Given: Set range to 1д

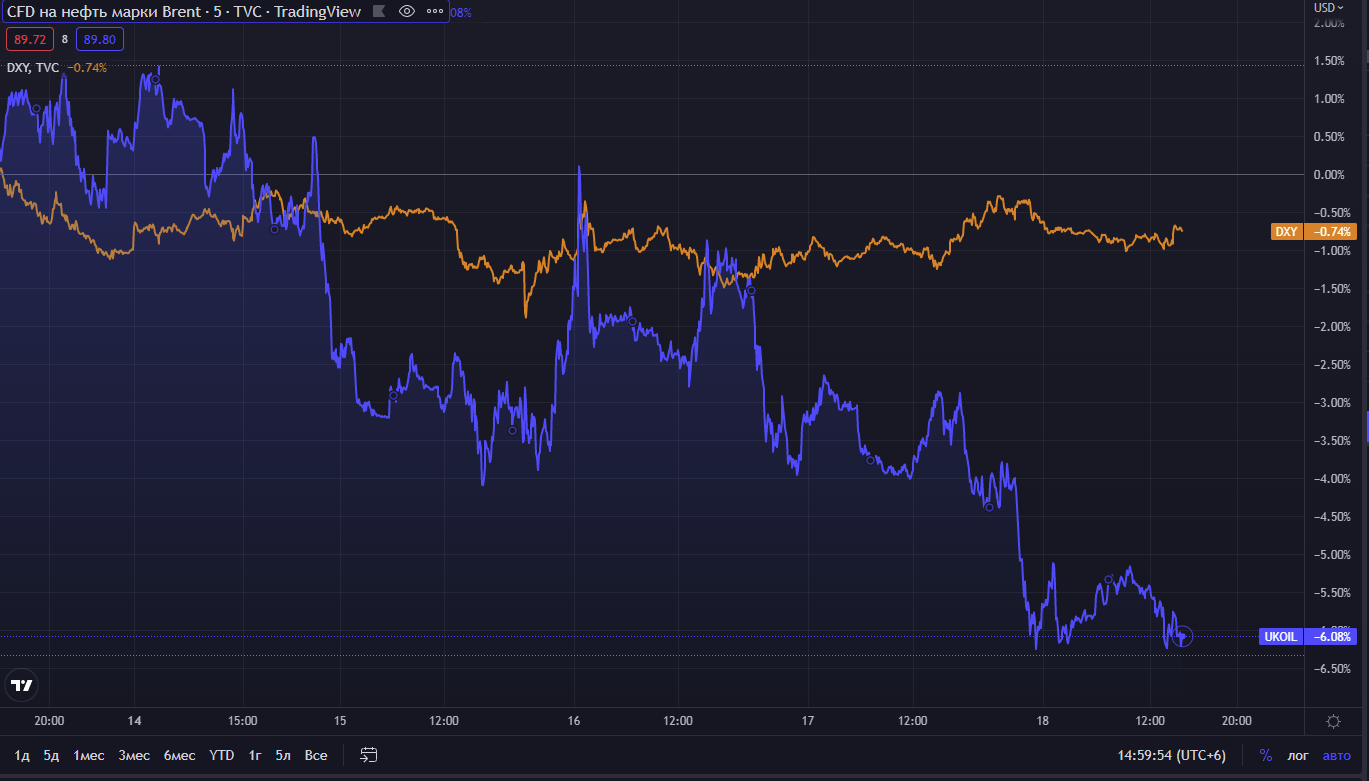Looking at the screenshot, I should pyautogui.click(x=22, y=755).
